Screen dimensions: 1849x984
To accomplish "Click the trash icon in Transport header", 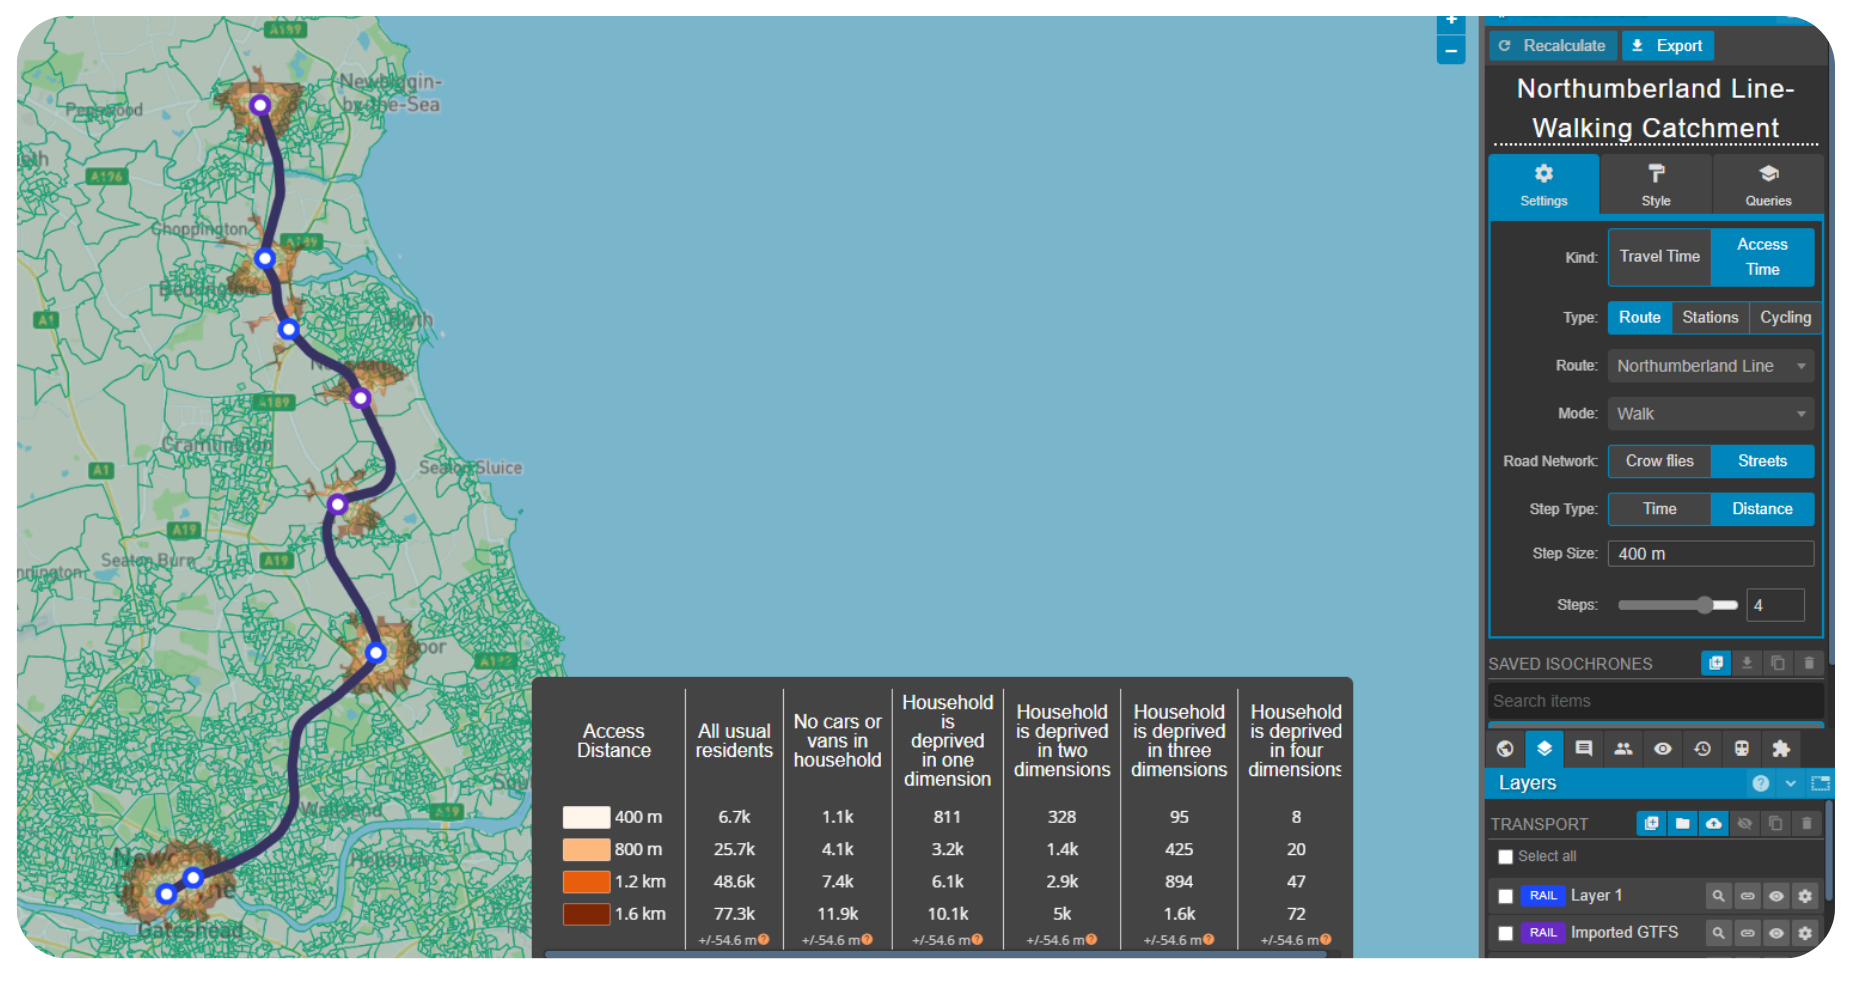I will click(1806, 823).
